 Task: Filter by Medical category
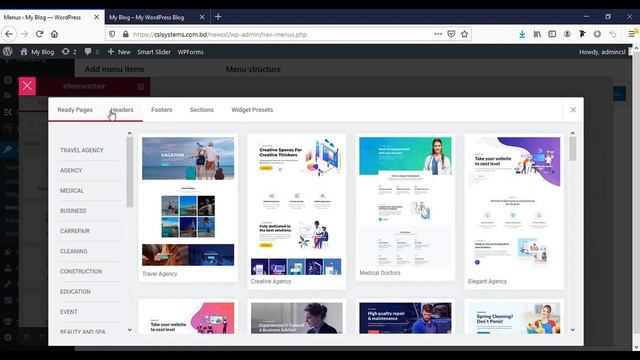(72, 191)
